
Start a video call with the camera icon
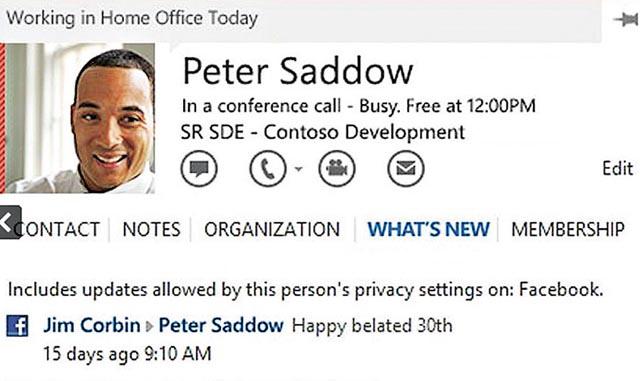337,169
